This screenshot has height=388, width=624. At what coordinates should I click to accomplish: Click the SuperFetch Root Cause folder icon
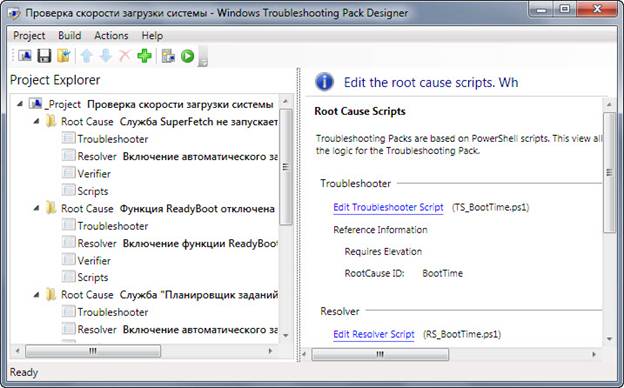(51, 121)
